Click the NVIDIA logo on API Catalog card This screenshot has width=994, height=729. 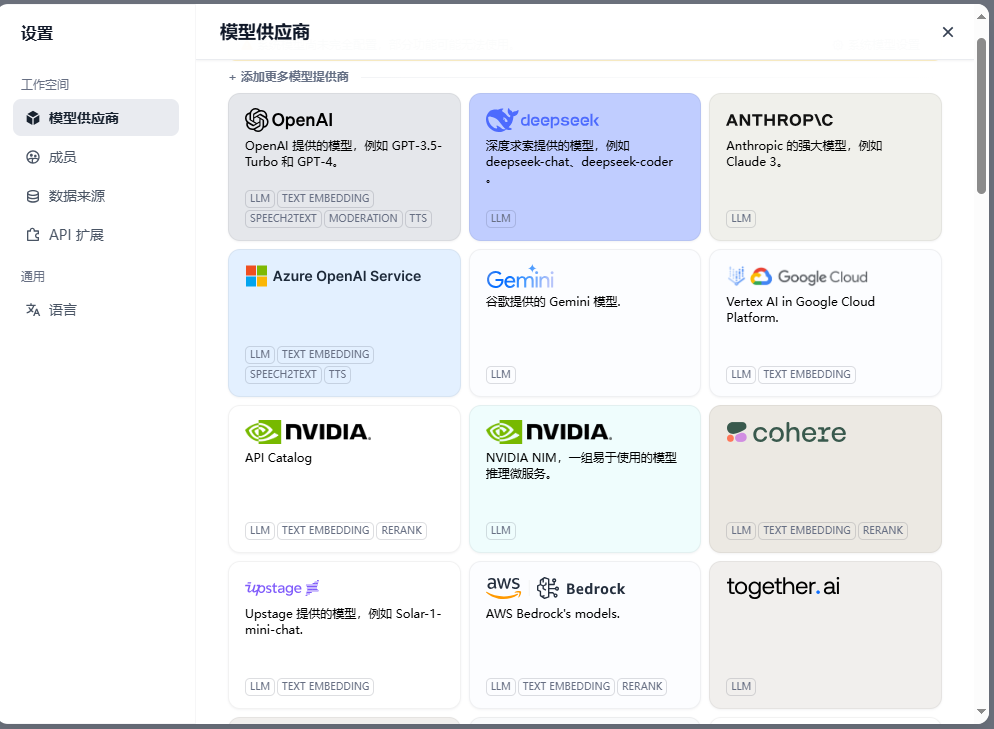click(308, 432)
